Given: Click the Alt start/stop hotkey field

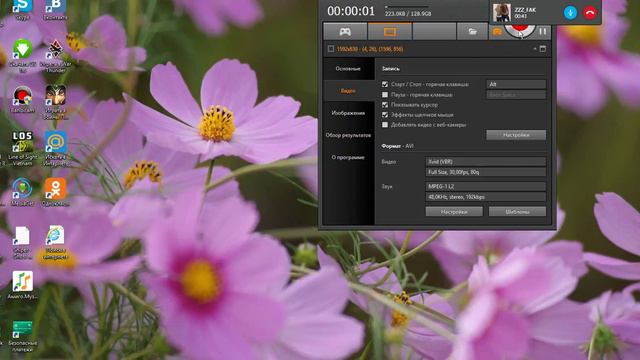Looking at the screenshot, I should click(x=516, y=84).
